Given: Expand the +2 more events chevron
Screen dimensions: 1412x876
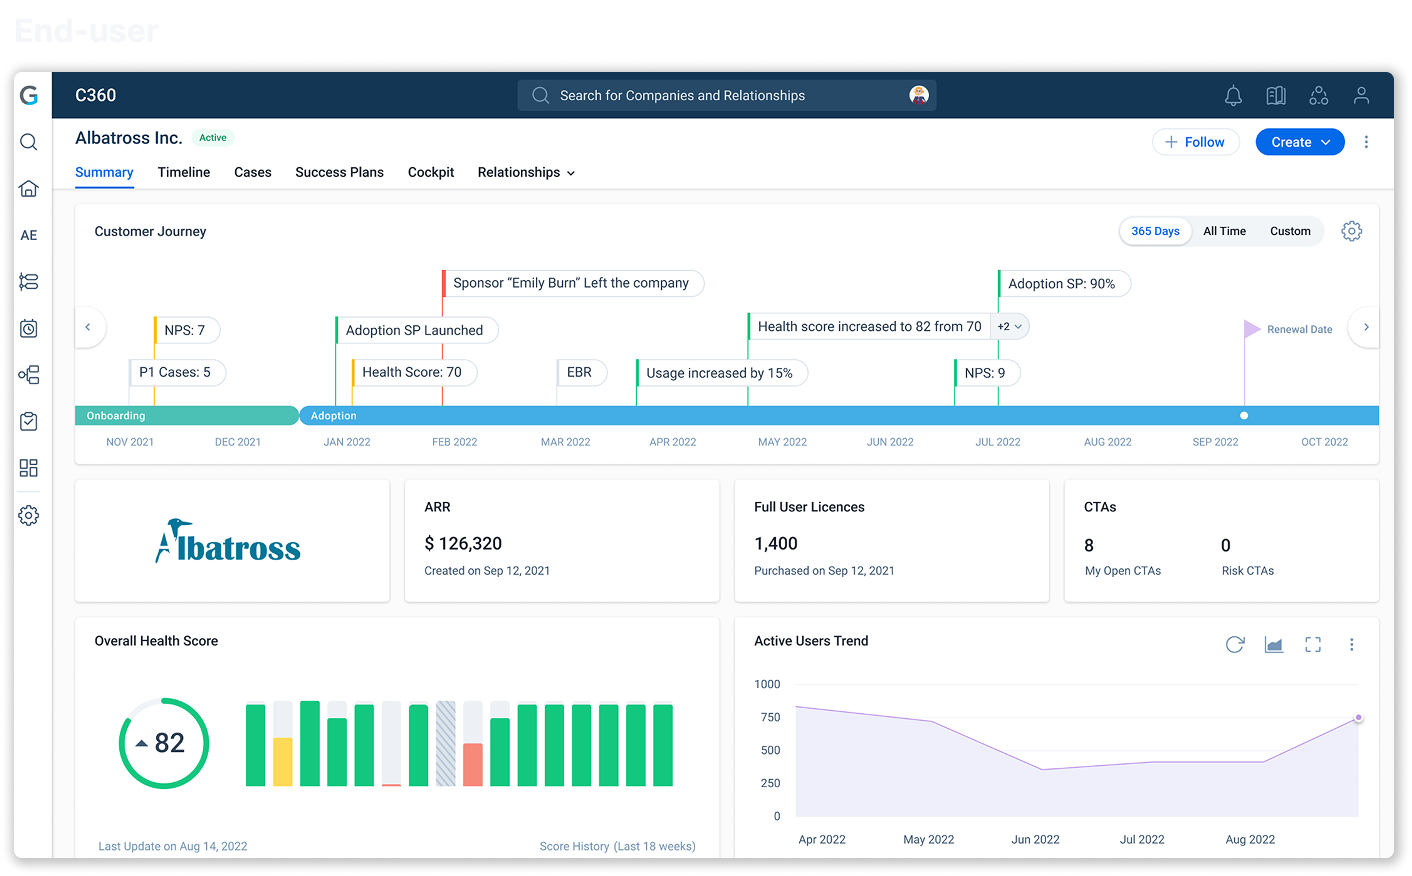Looking at the screenshot, I should click(x=1010, y=326).
